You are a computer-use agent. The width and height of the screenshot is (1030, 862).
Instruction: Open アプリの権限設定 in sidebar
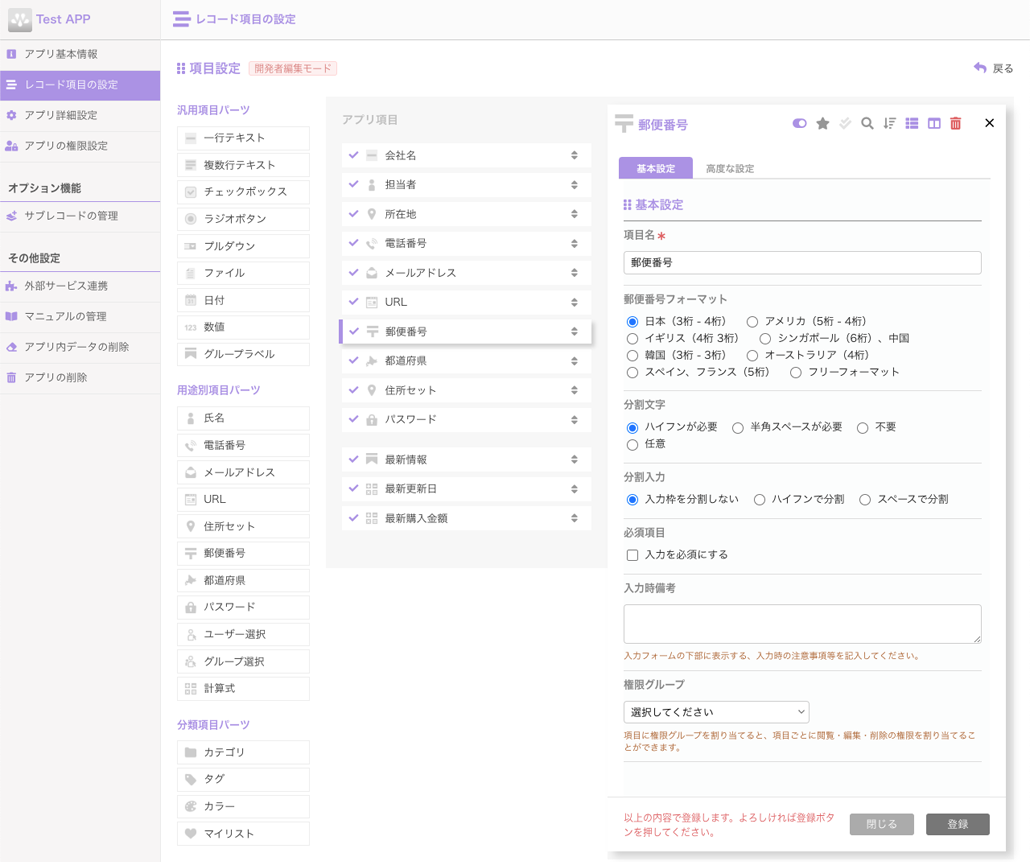pyautogui.click(x=80, y=146)
